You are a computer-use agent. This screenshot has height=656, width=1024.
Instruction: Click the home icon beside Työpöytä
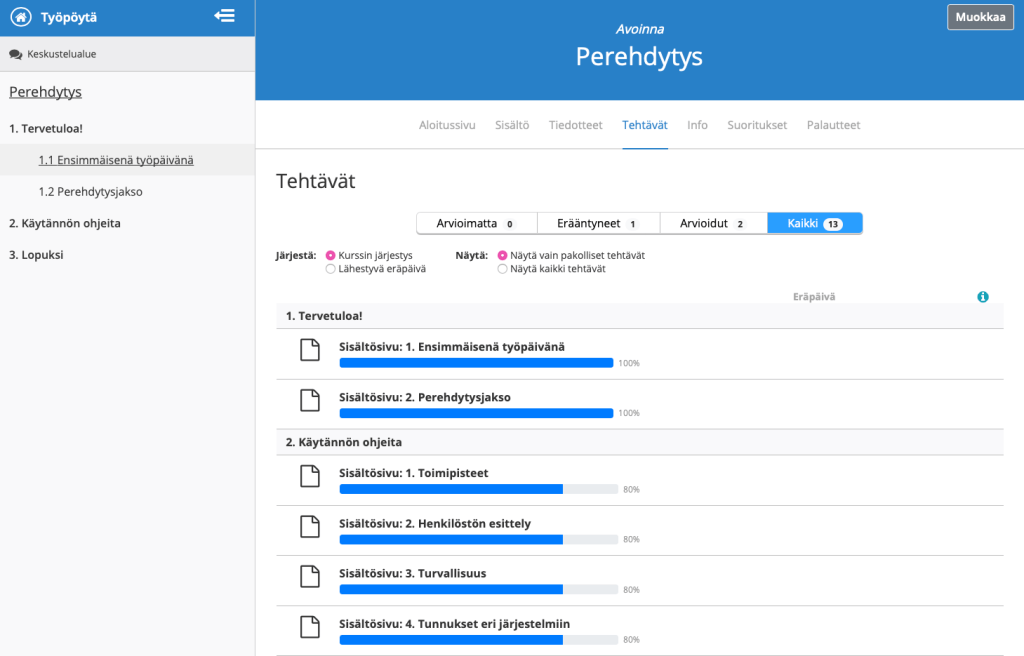coord(20,17)
